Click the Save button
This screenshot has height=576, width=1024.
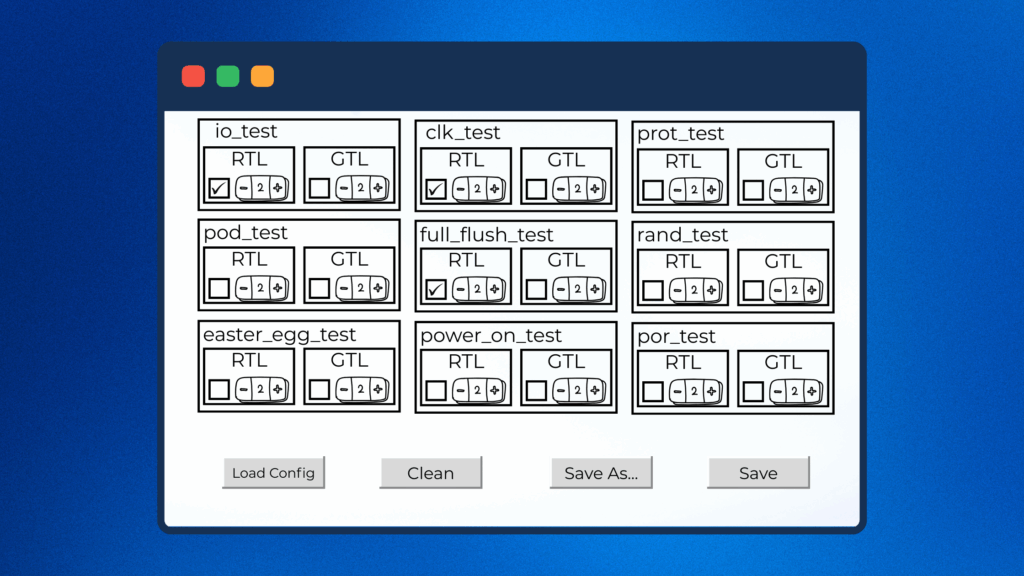[758, 473]
